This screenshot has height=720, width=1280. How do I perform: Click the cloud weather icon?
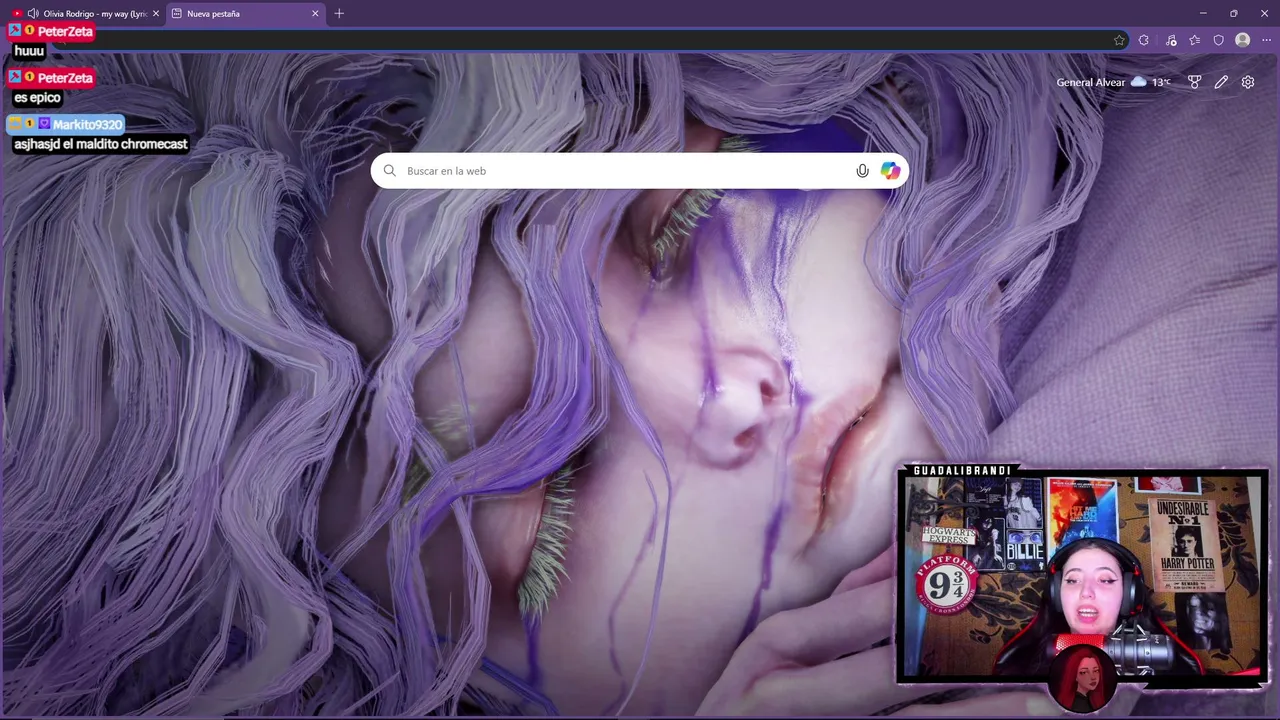pos(1138,82)
